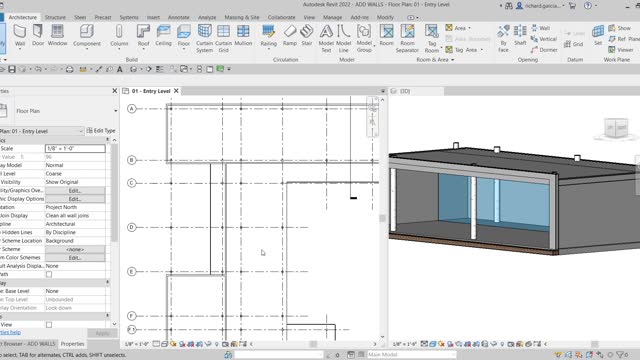
Task: Switch to the Structure ribbon tab
Action: tap(55, 17)
